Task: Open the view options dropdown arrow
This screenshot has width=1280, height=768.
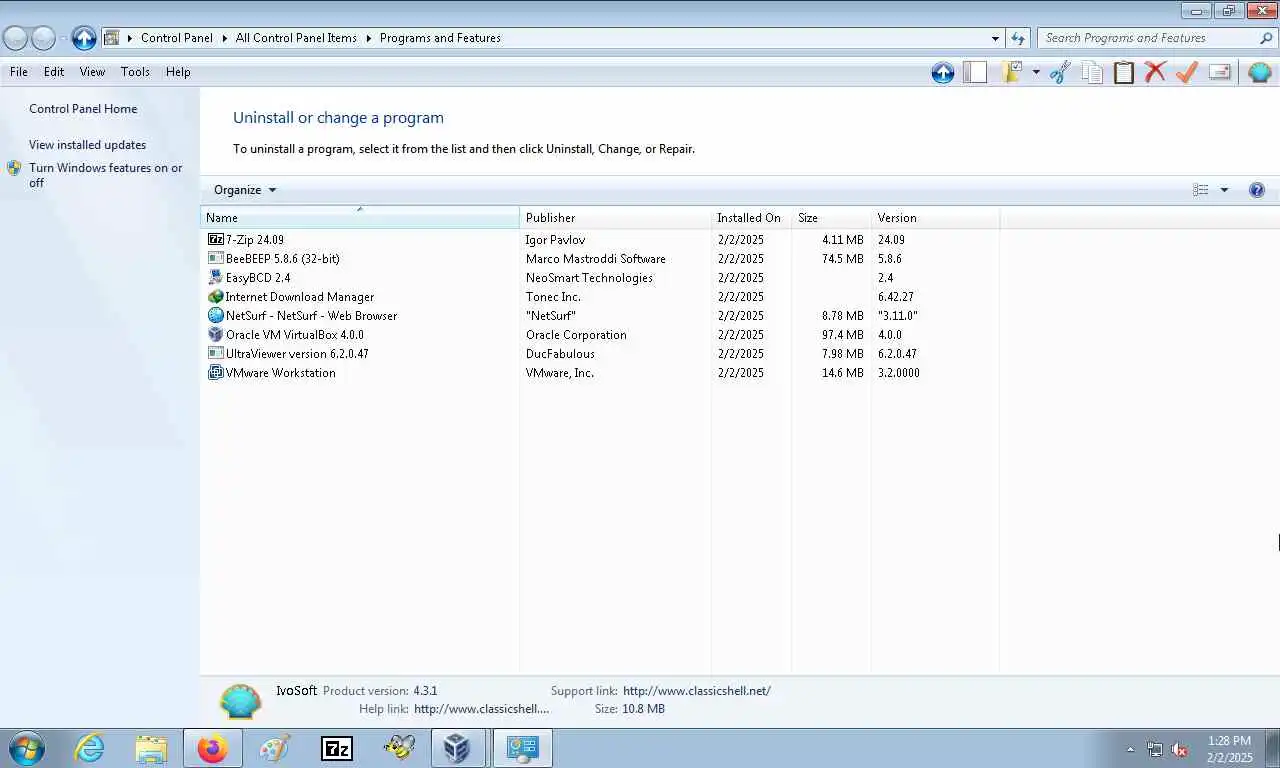Action: point(1224,190)
